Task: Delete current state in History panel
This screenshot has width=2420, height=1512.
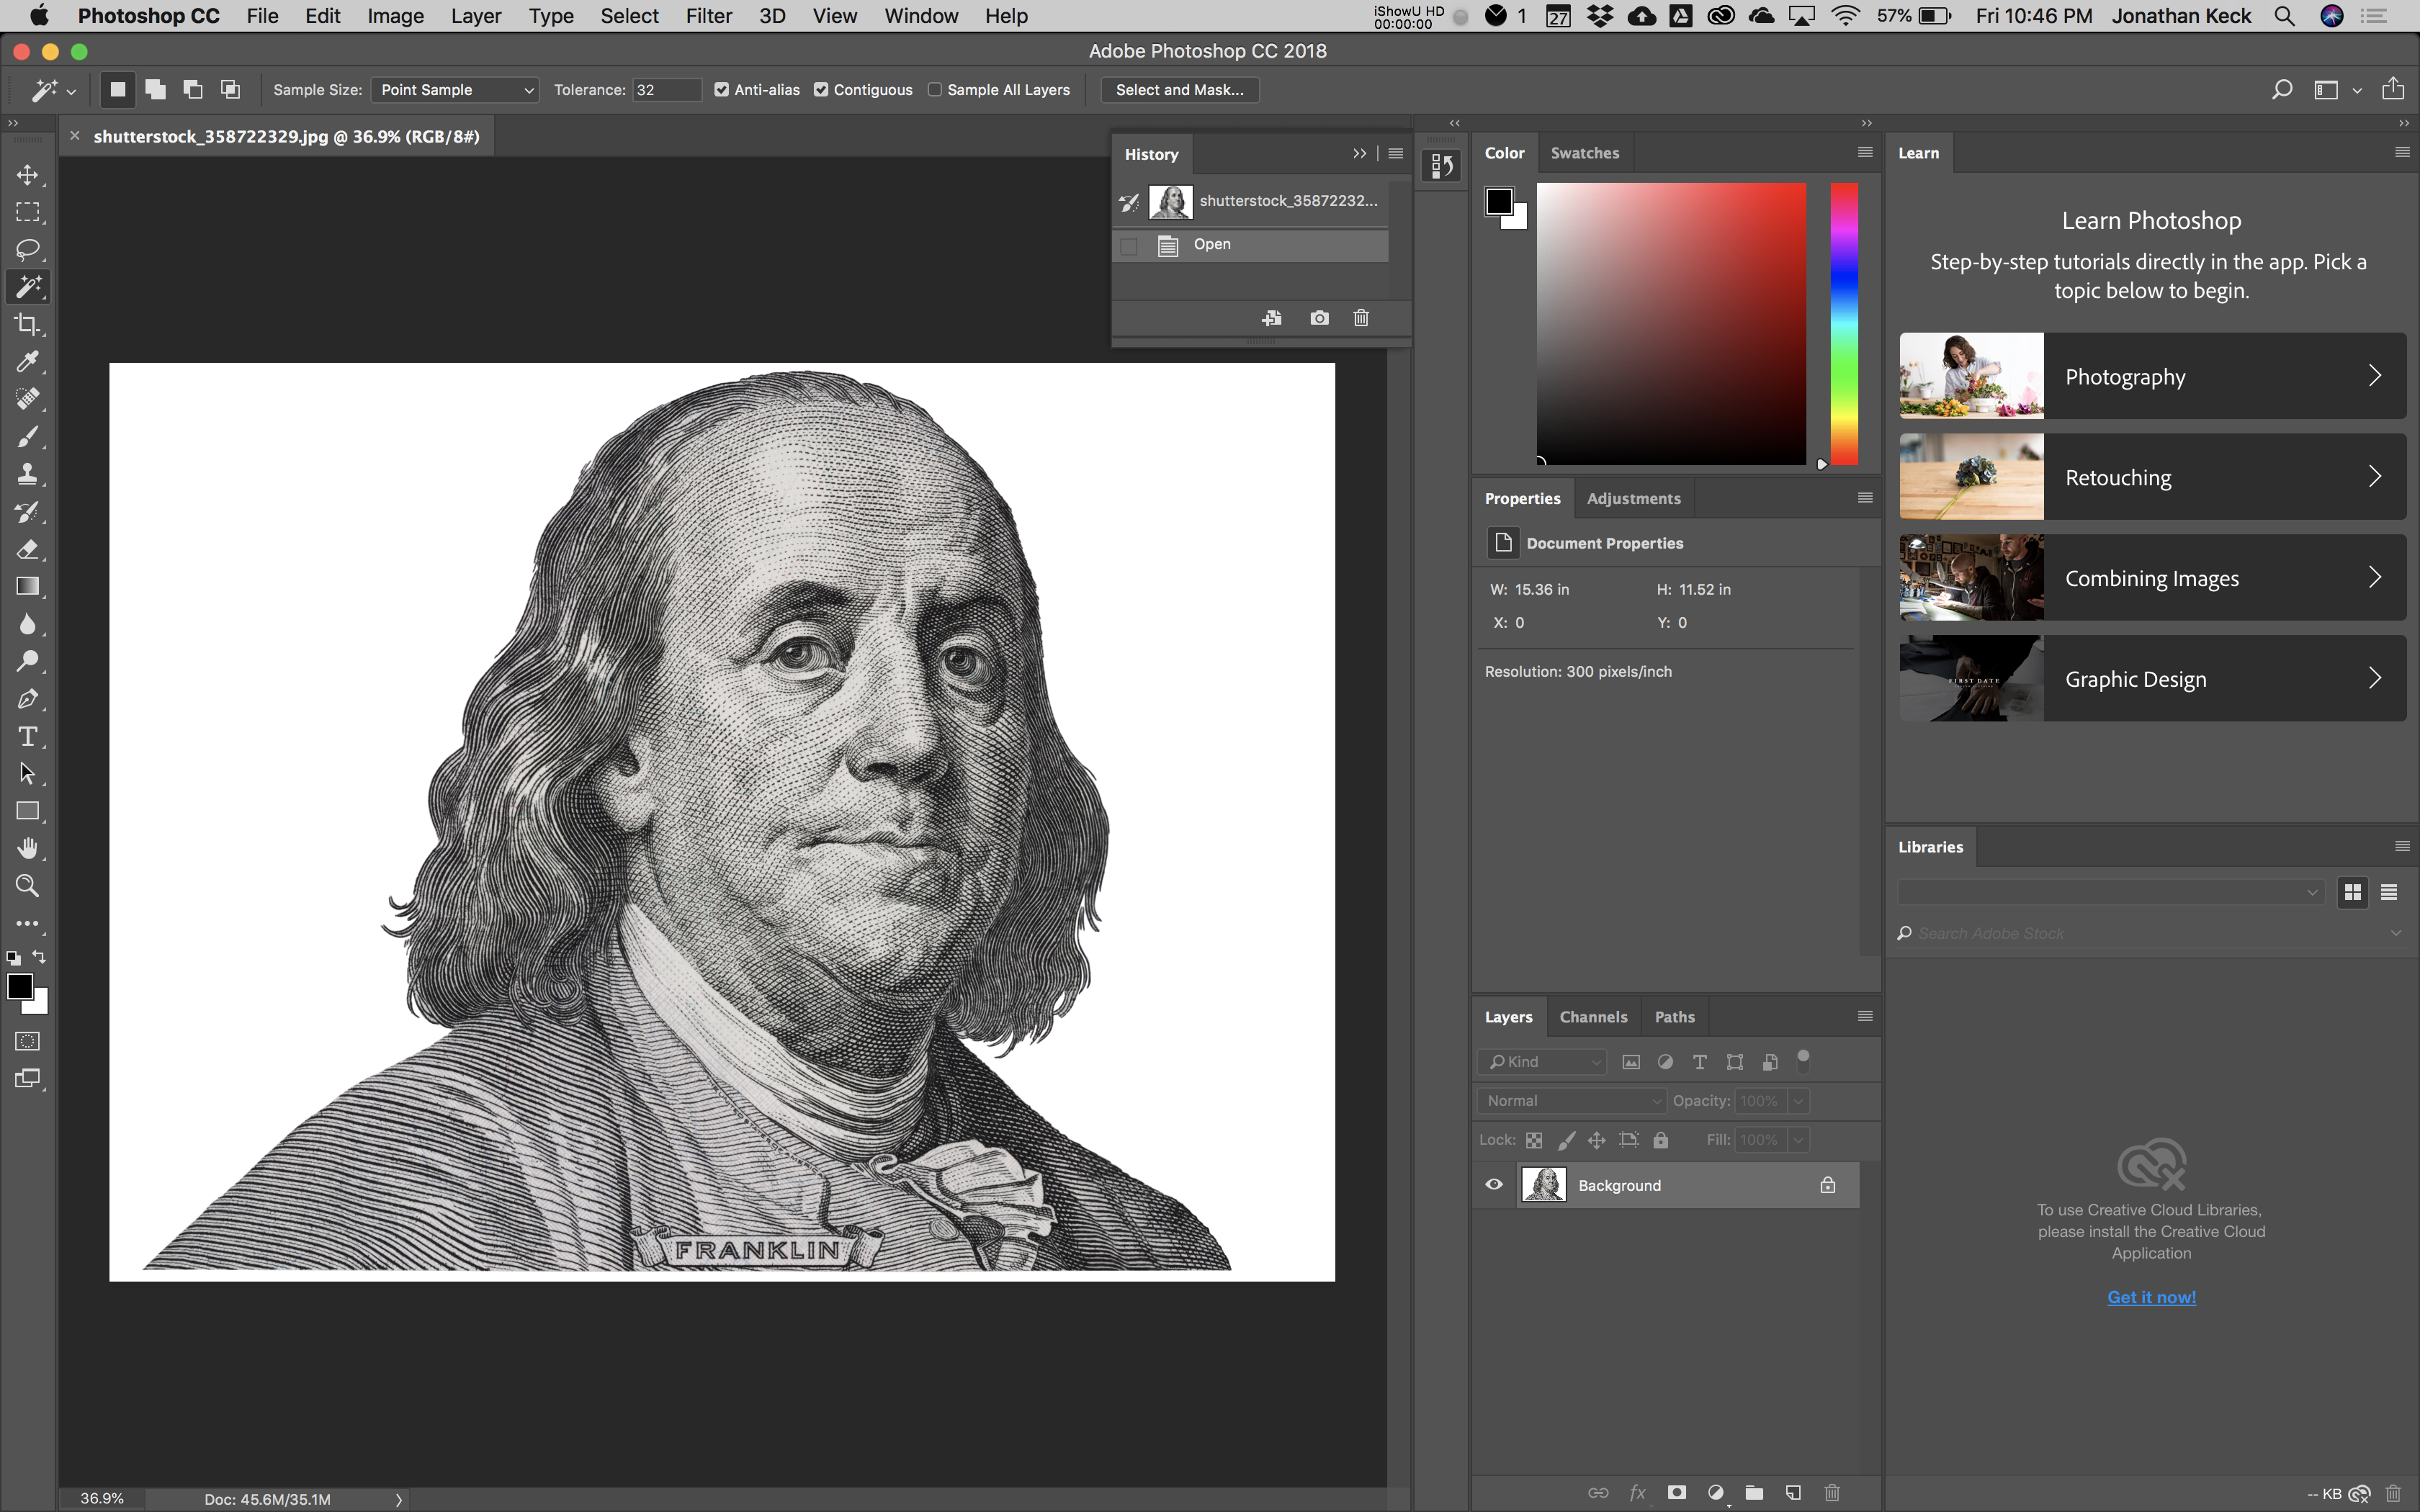Action: [1361, 318]
